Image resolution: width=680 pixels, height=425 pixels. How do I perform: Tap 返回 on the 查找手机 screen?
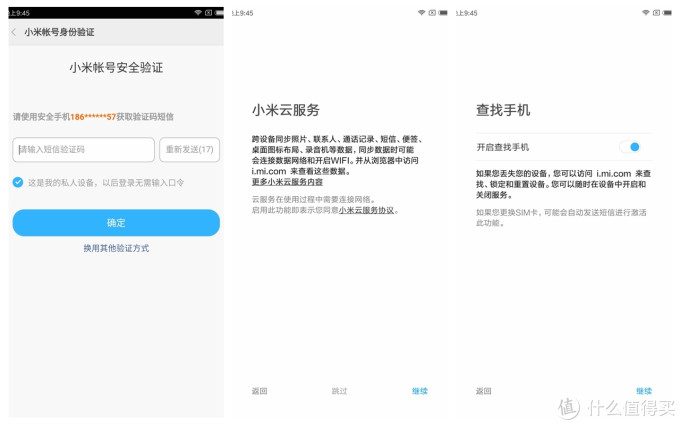[484, 391]
